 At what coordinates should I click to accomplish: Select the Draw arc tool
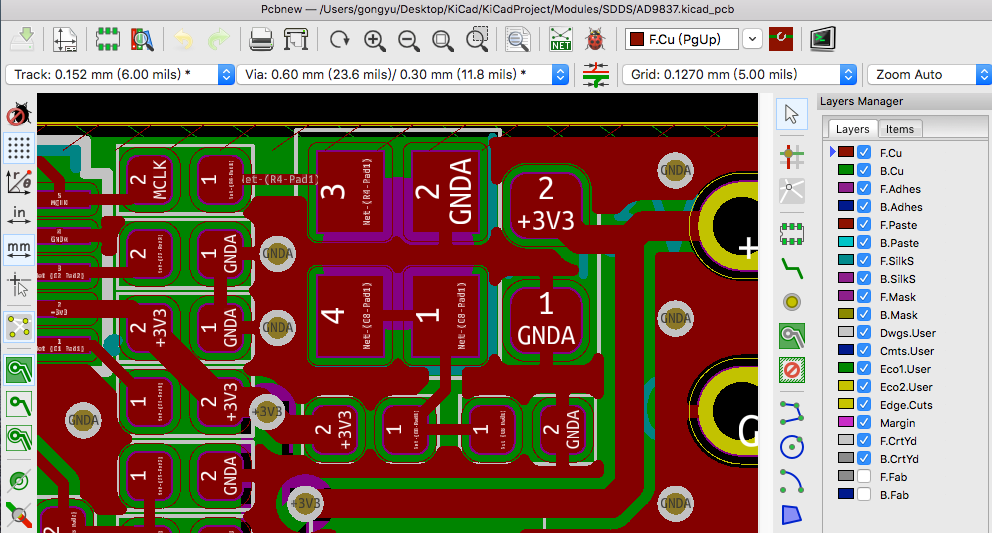(791, 481)
